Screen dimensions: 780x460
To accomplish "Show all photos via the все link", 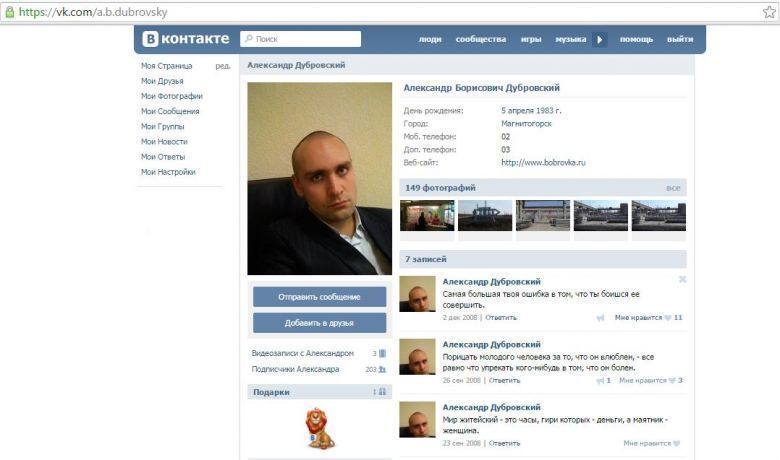I will (673, 188).
